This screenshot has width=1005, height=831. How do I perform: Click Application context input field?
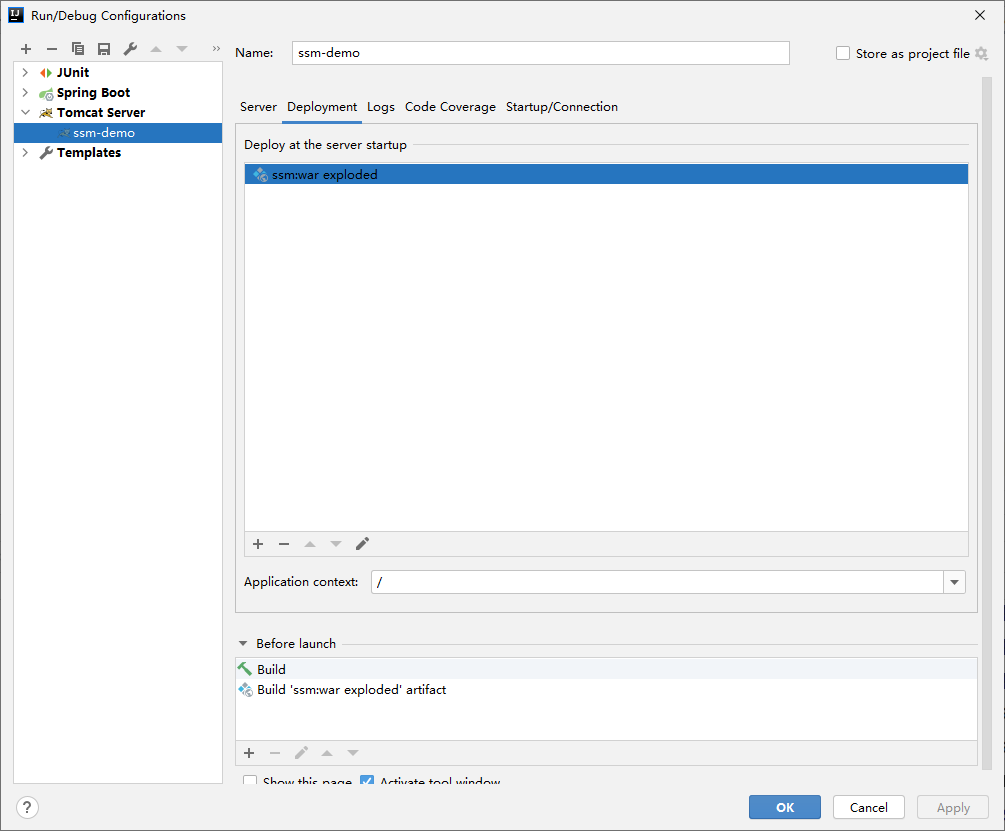click(657, 582)
